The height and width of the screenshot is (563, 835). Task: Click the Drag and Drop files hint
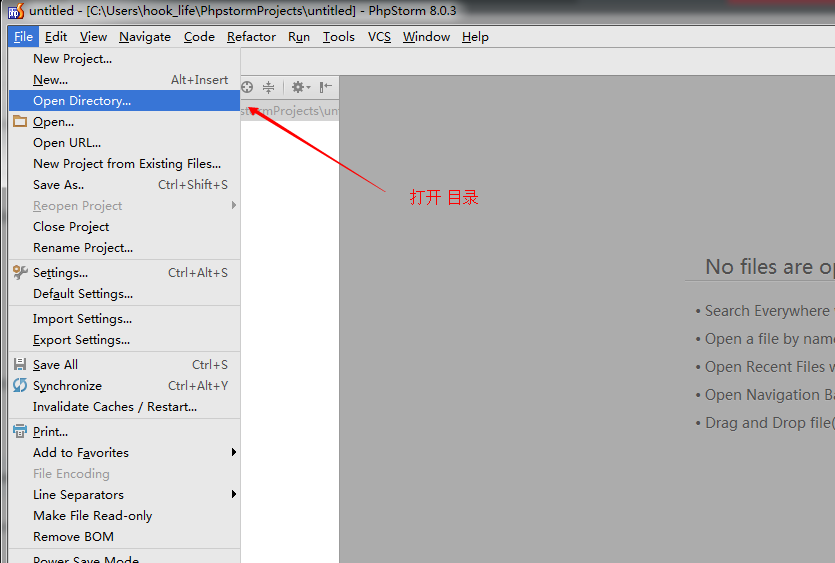pyautogui.click(x=769, y=422)
